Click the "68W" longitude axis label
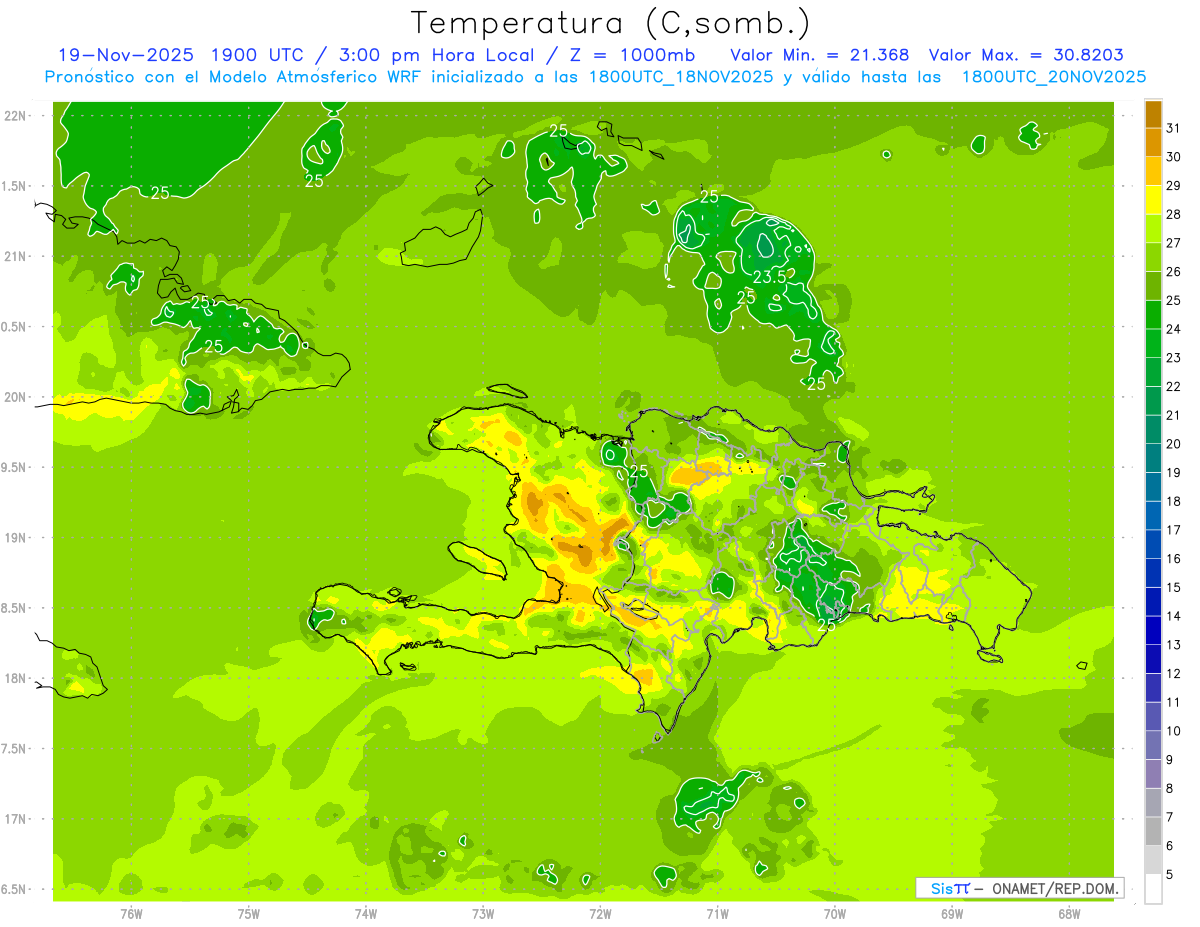 coord(1069,913)
